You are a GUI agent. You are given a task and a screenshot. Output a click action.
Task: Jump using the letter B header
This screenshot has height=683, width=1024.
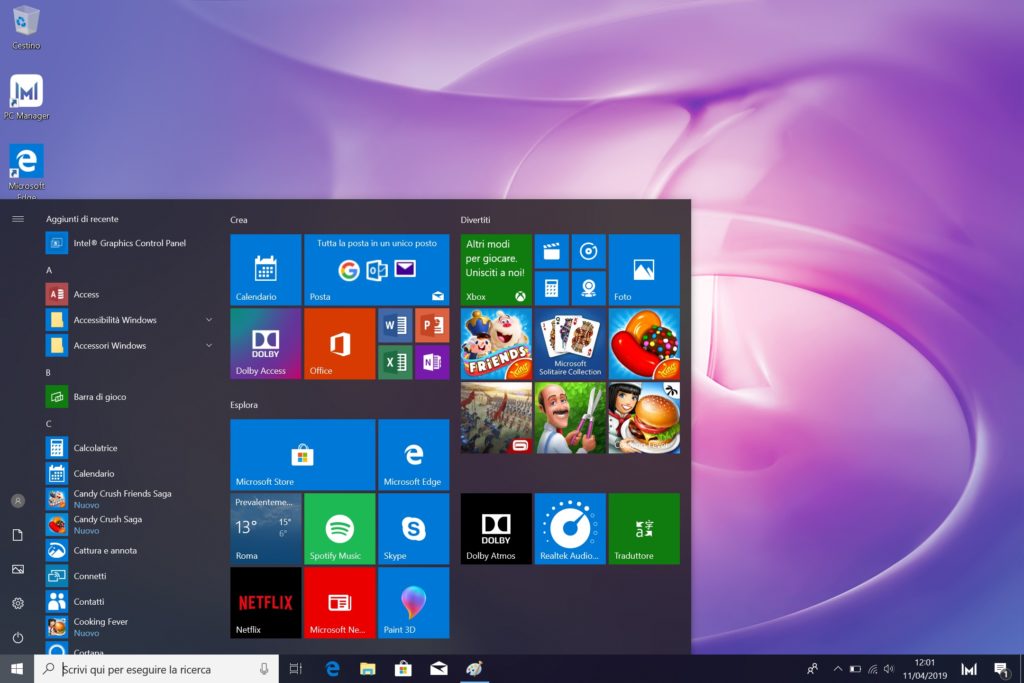pyautogui.click(x=48, y=372)
